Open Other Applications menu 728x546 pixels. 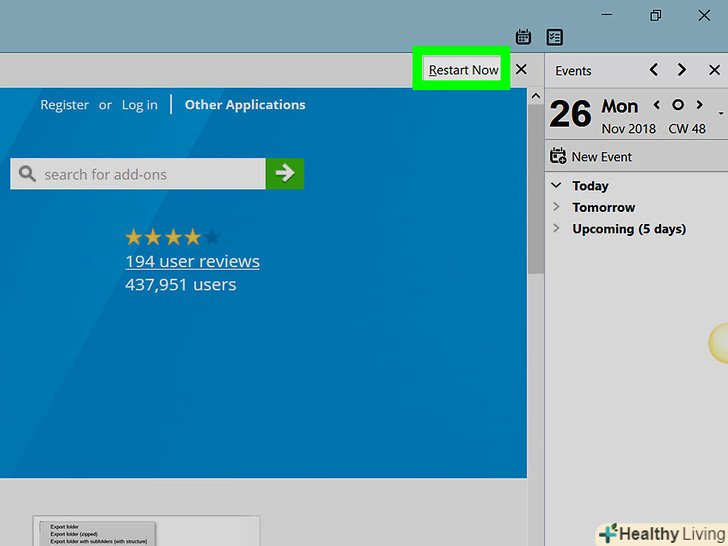coord(245,105)
